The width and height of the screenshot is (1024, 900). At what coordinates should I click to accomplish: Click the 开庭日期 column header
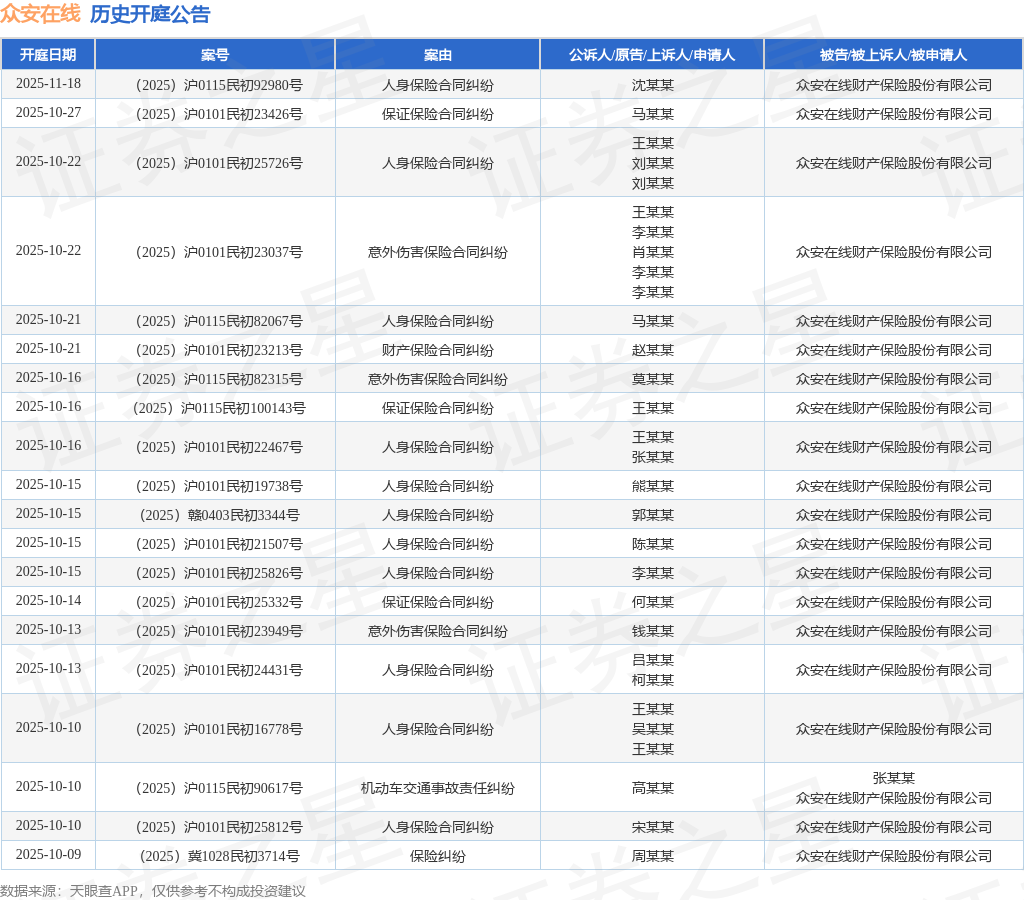click(x=48, y=55)
